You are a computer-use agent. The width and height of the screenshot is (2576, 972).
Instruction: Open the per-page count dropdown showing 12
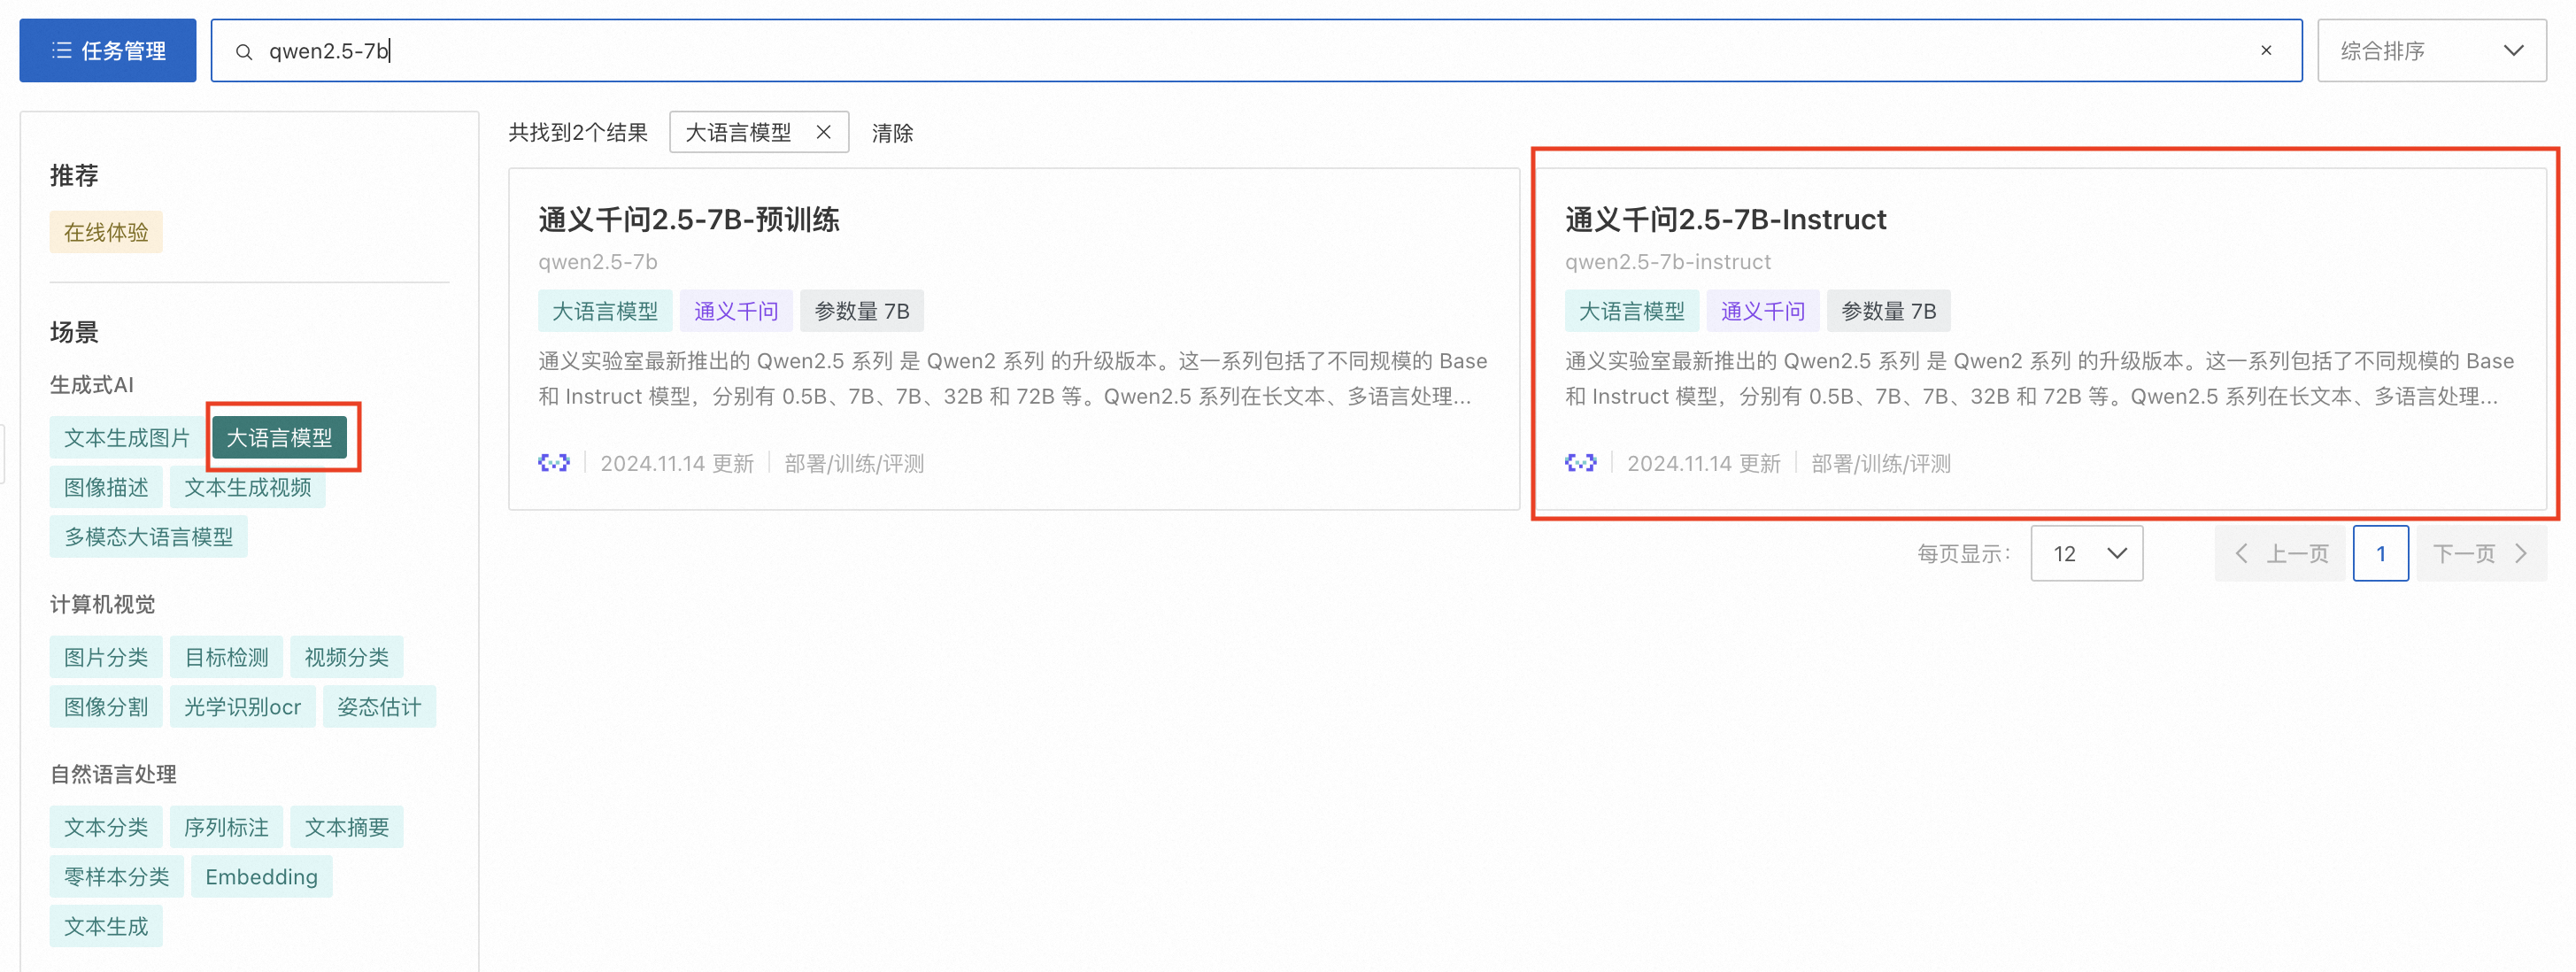click(2087, 553)
